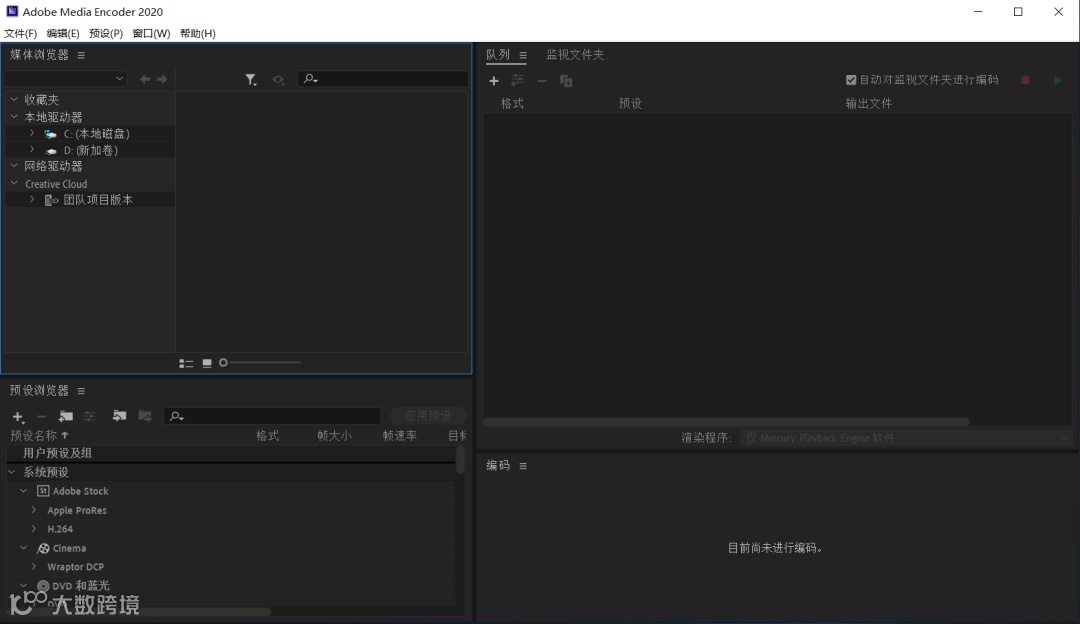1080x624 pixels.
Task: Click the 帧速率 column header
Action: tap(399, 435)
